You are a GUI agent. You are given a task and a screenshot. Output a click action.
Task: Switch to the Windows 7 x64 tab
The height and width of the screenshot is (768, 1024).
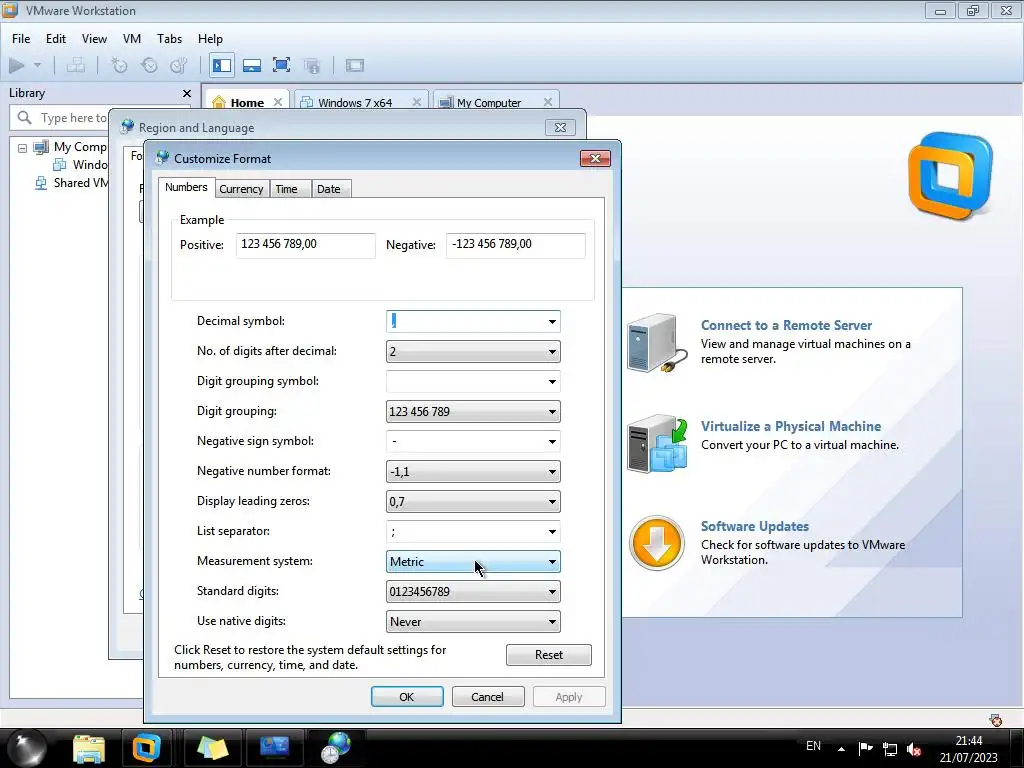tap(355, 103)
